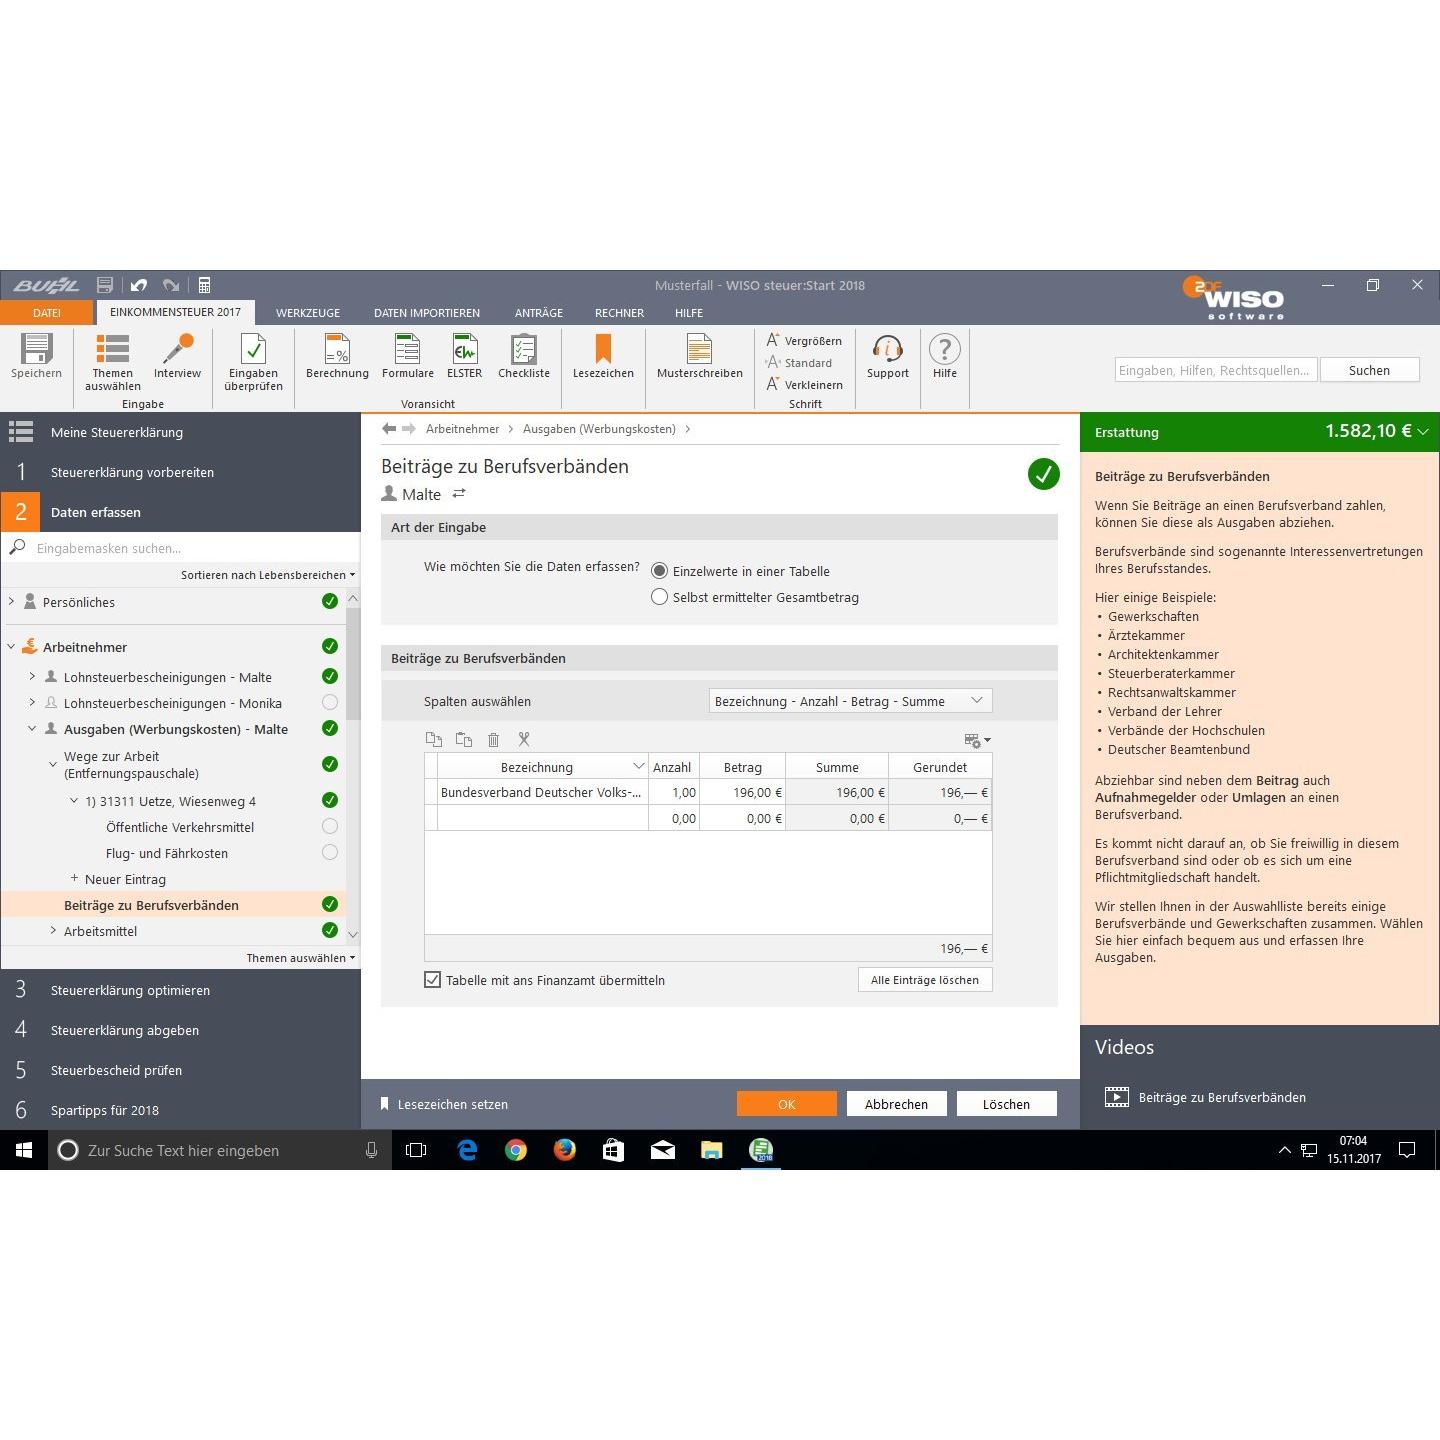Open the HILFE ribbon tab

(689, 313)
